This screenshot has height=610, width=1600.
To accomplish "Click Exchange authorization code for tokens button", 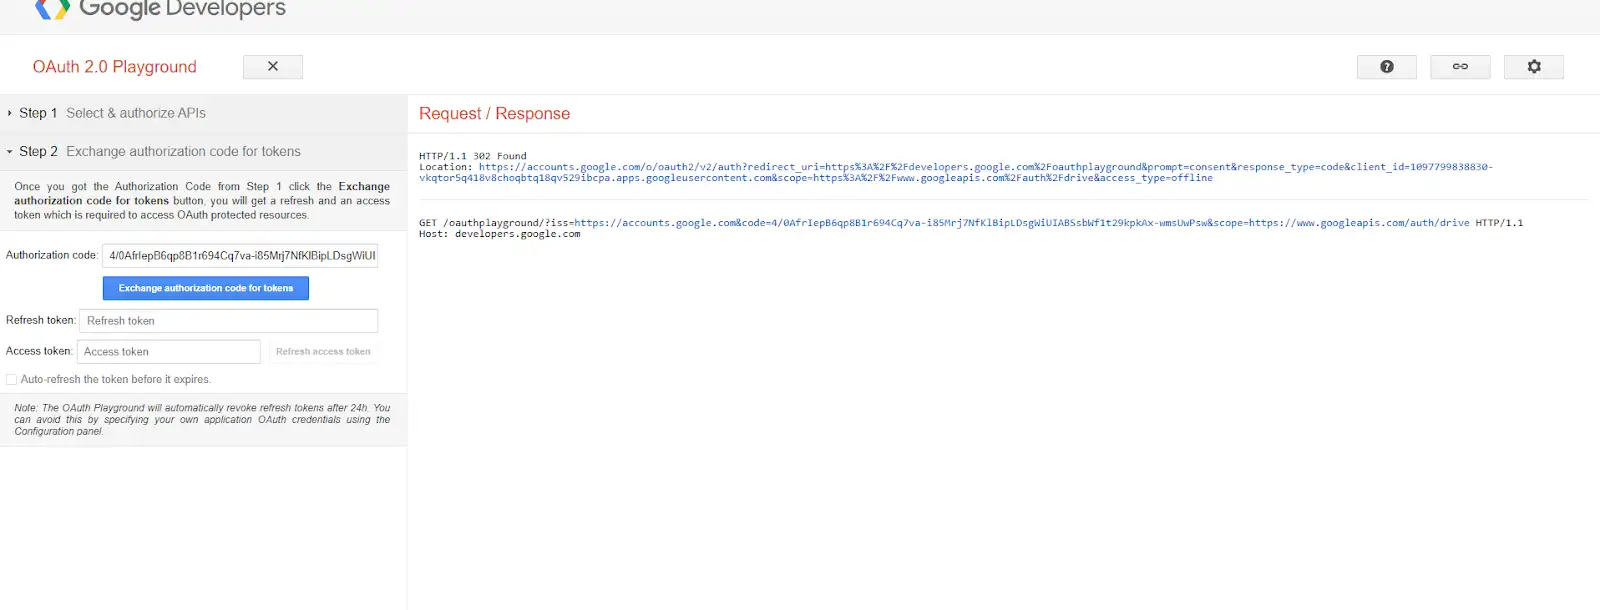I will click(206, 288).
